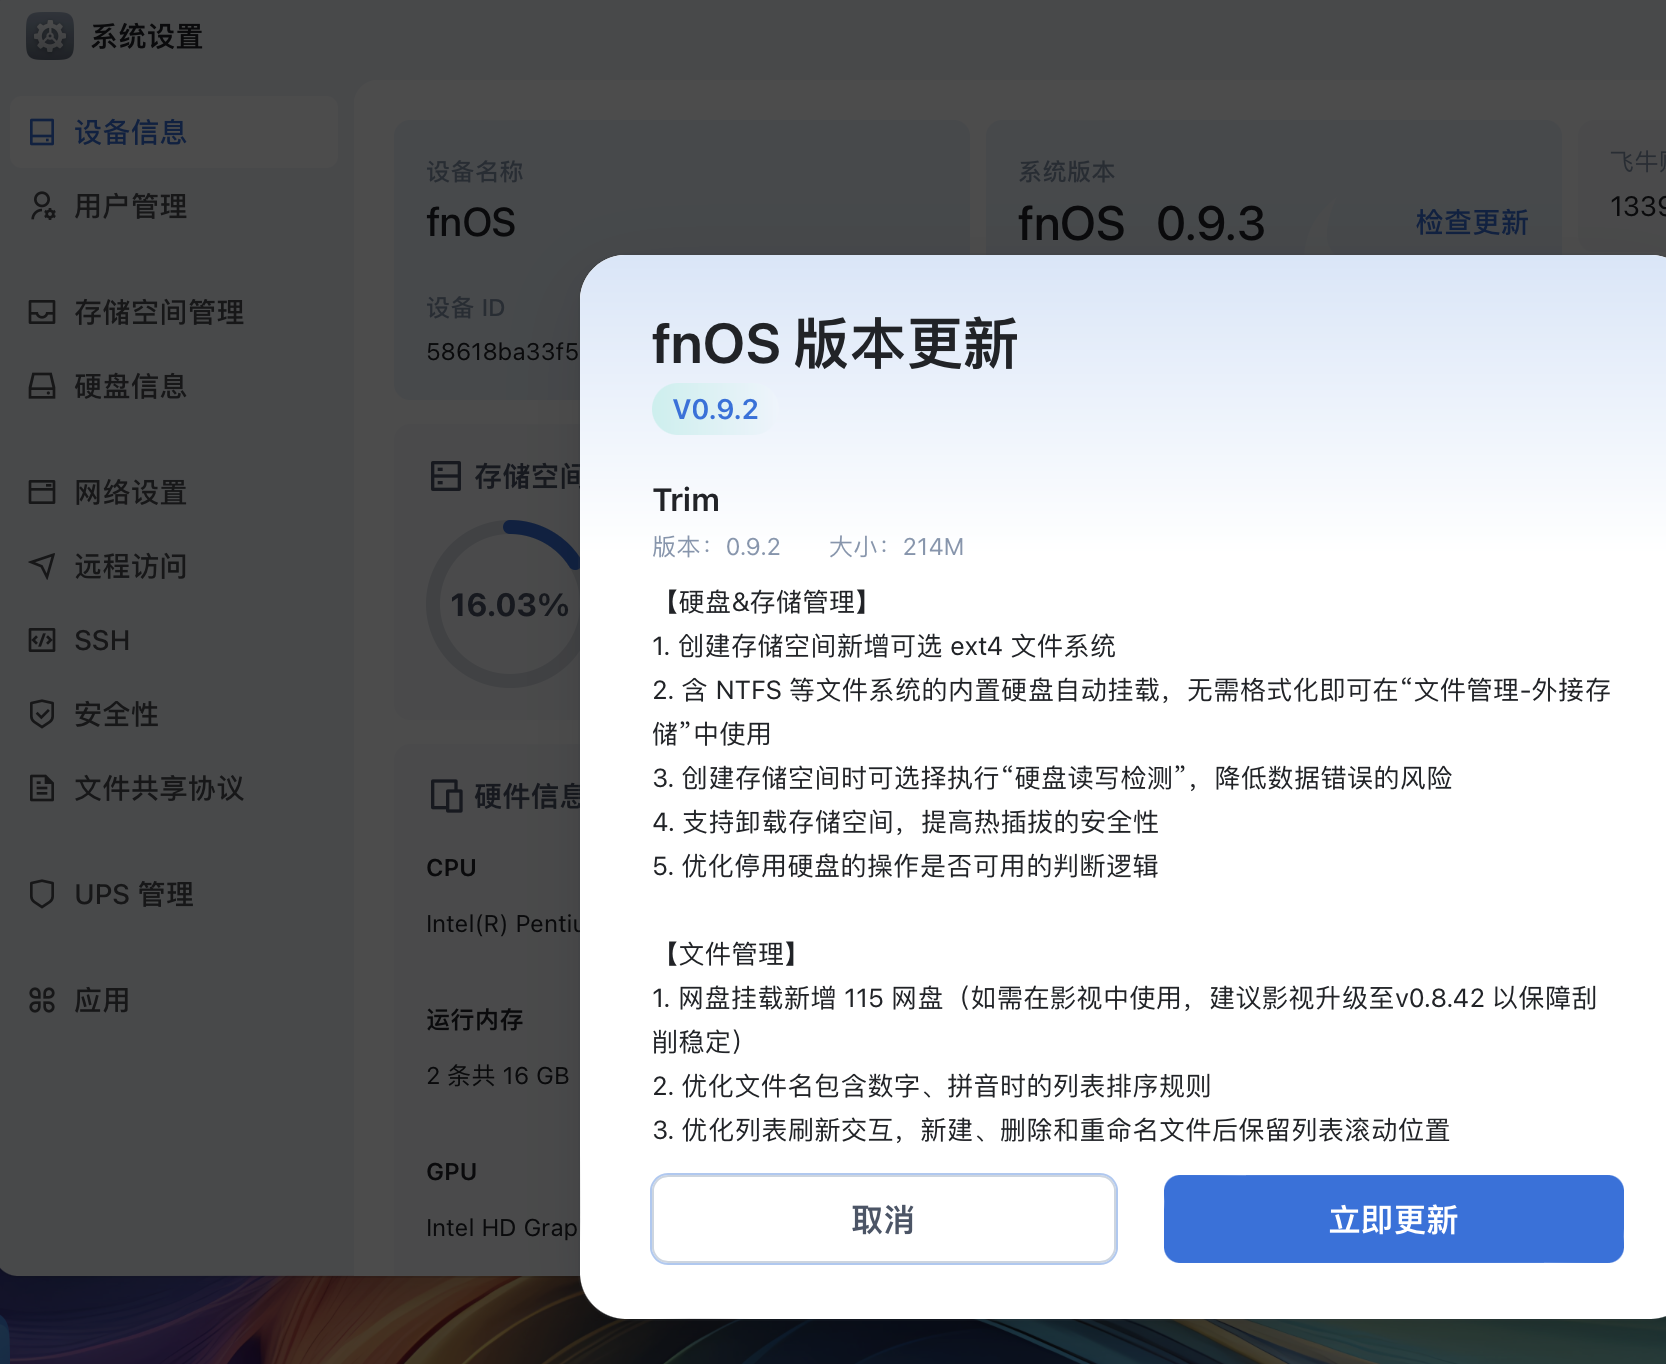Open 网络设置 page
This screenshot has height=1364, width=1666.
pyautogui.click(x=174, y=492)
